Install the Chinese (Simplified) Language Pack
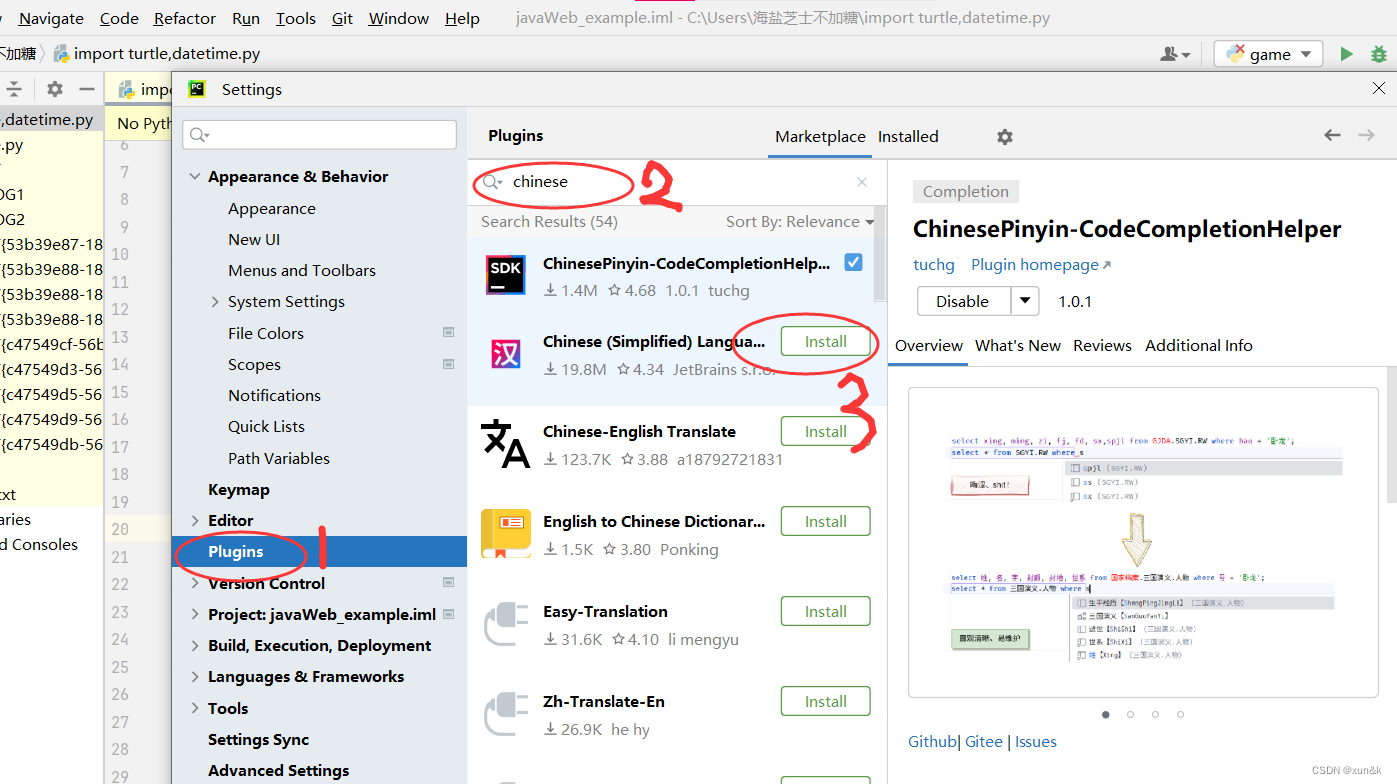 [x=825, y=341]
